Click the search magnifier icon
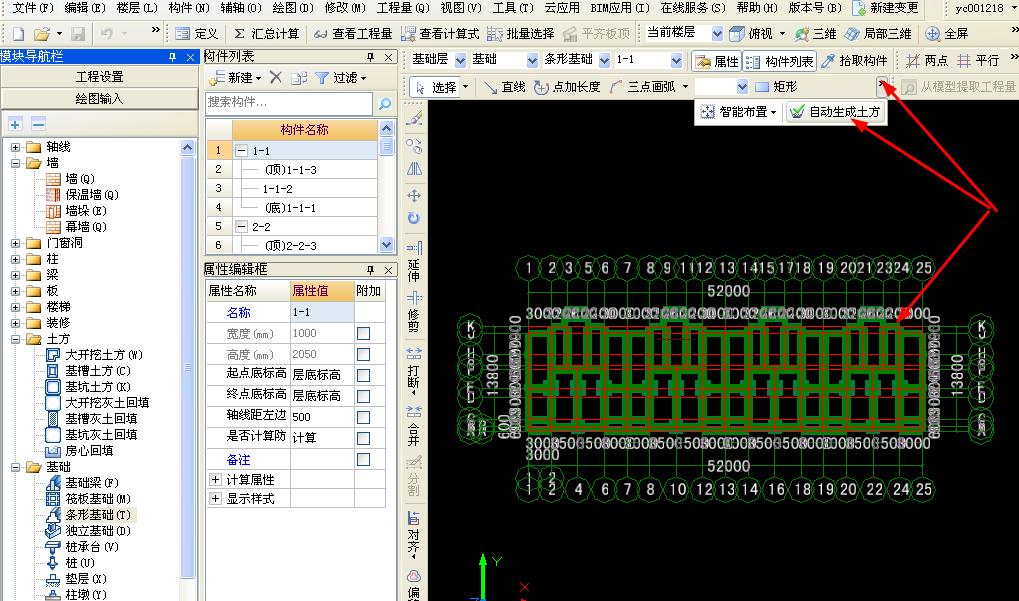The image size is (1019, 601). coord(385,103)
